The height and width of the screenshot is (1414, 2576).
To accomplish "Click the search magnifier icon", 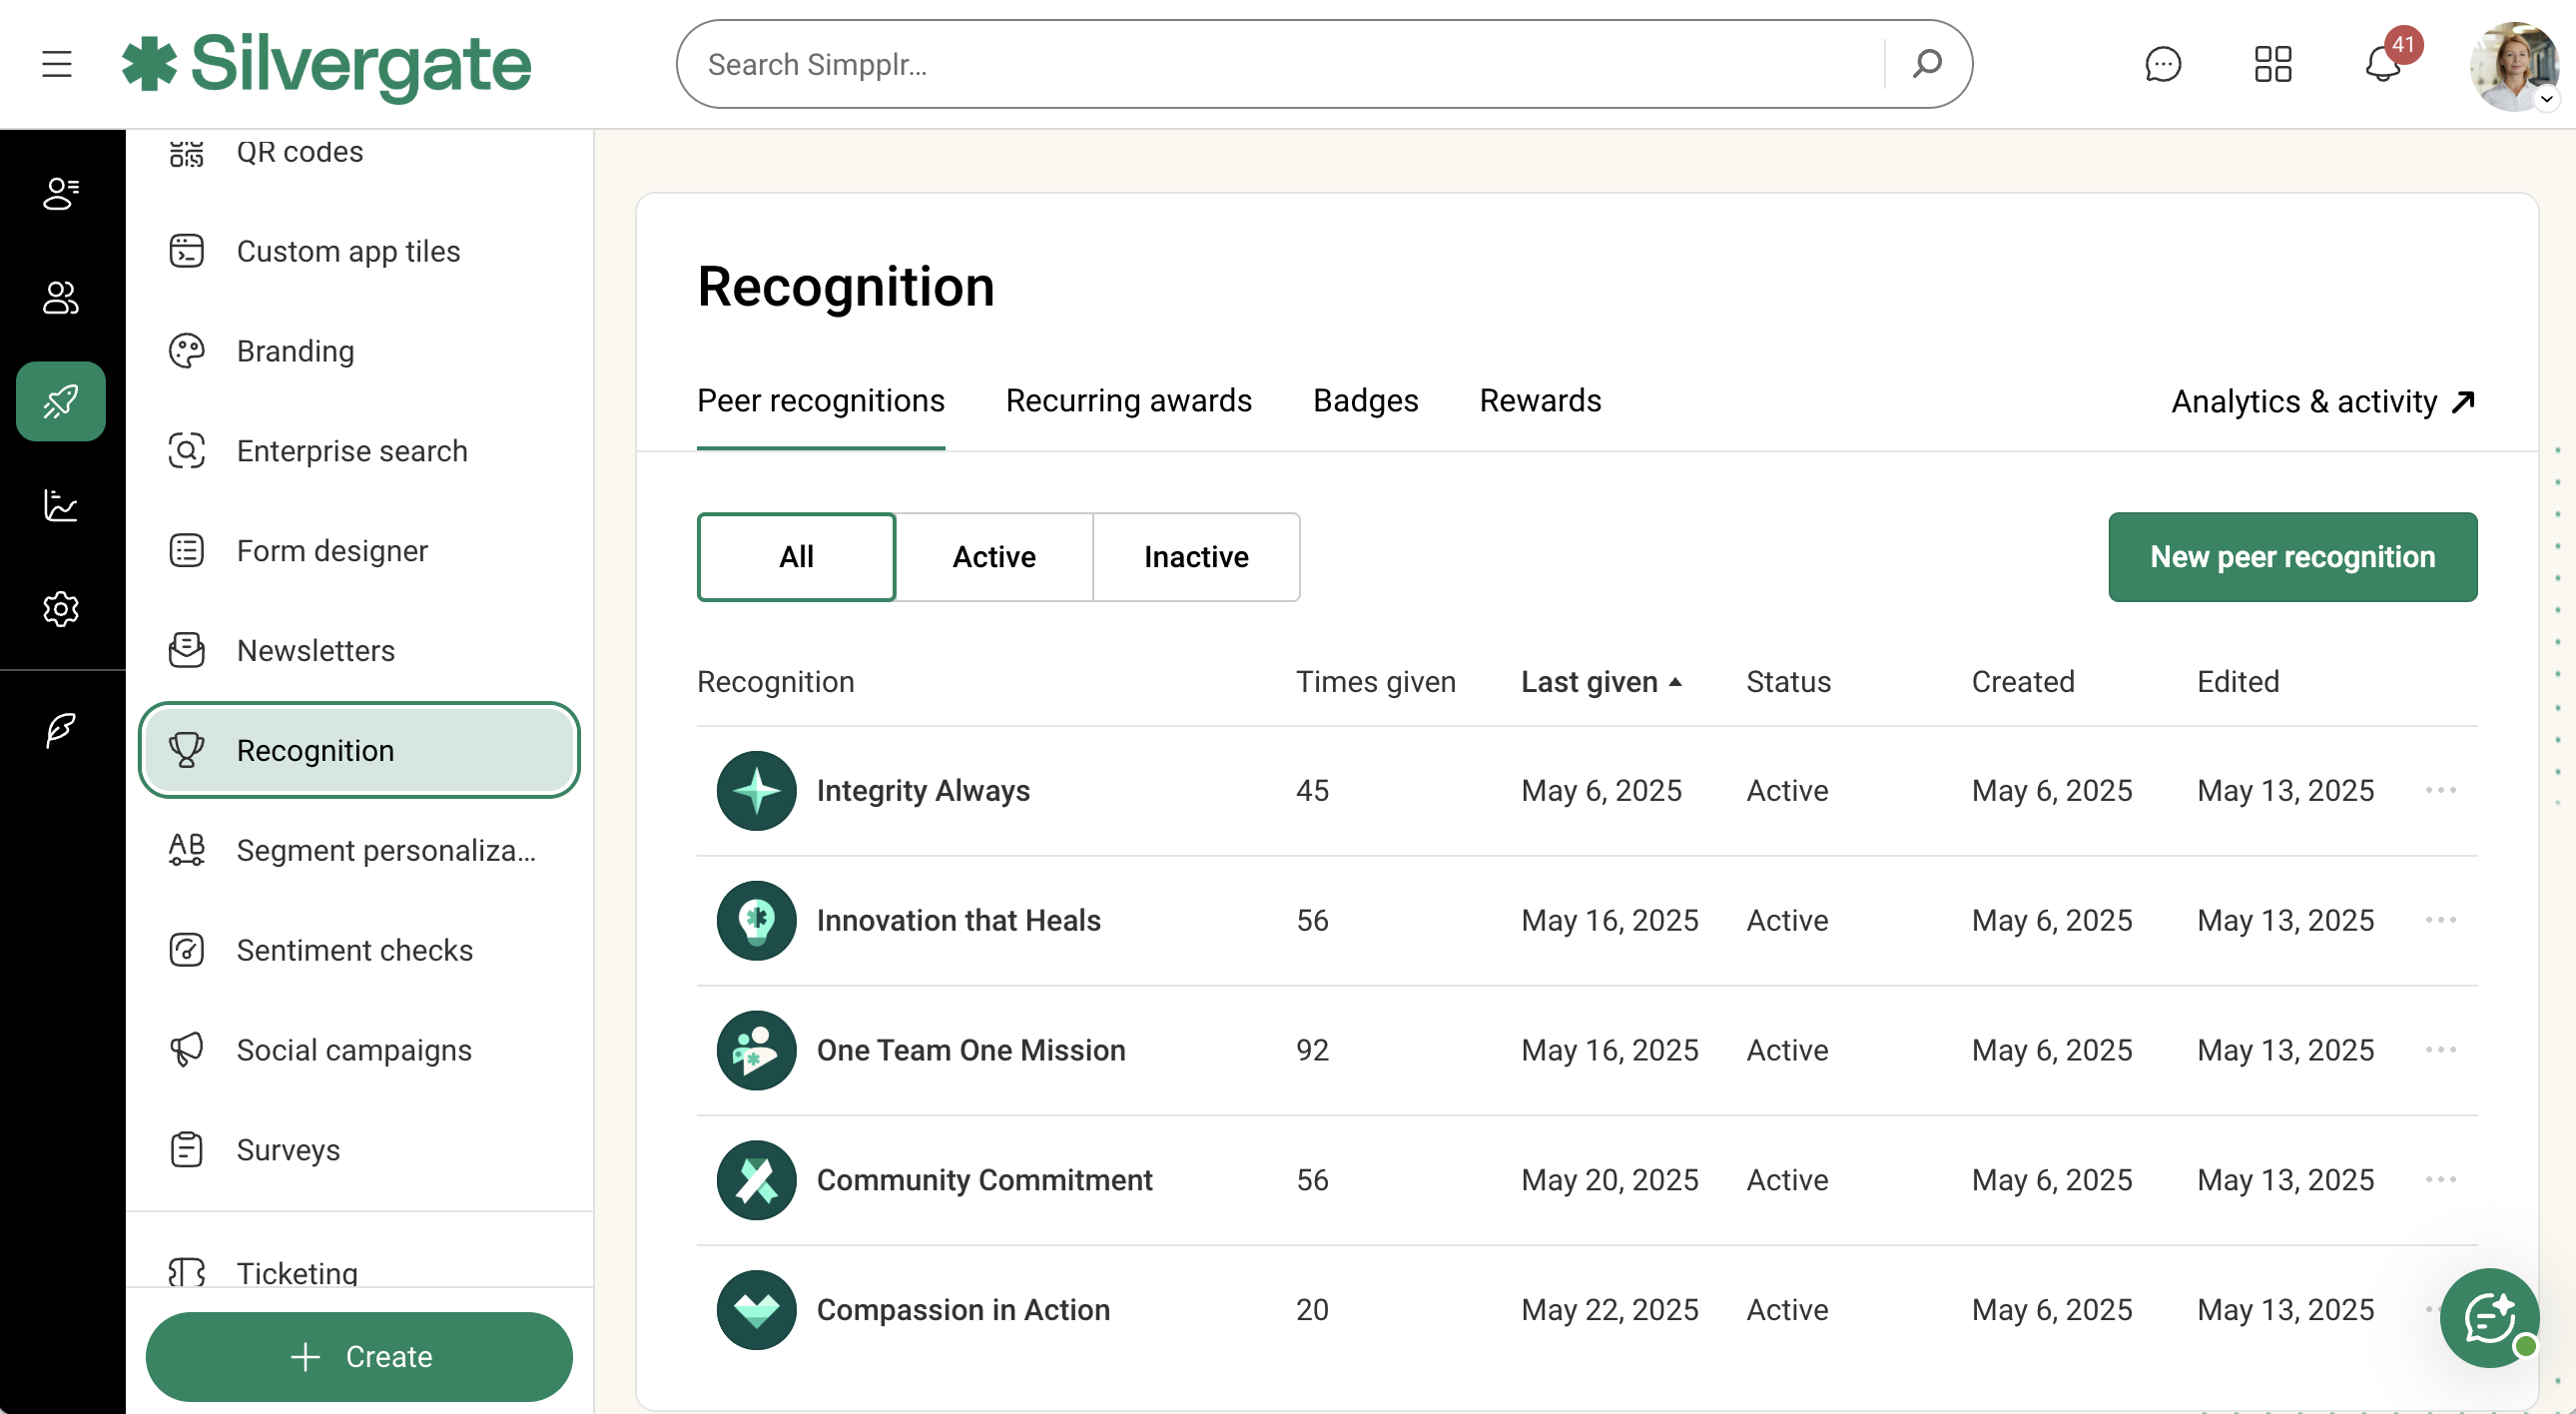I will coord(1927,64).
